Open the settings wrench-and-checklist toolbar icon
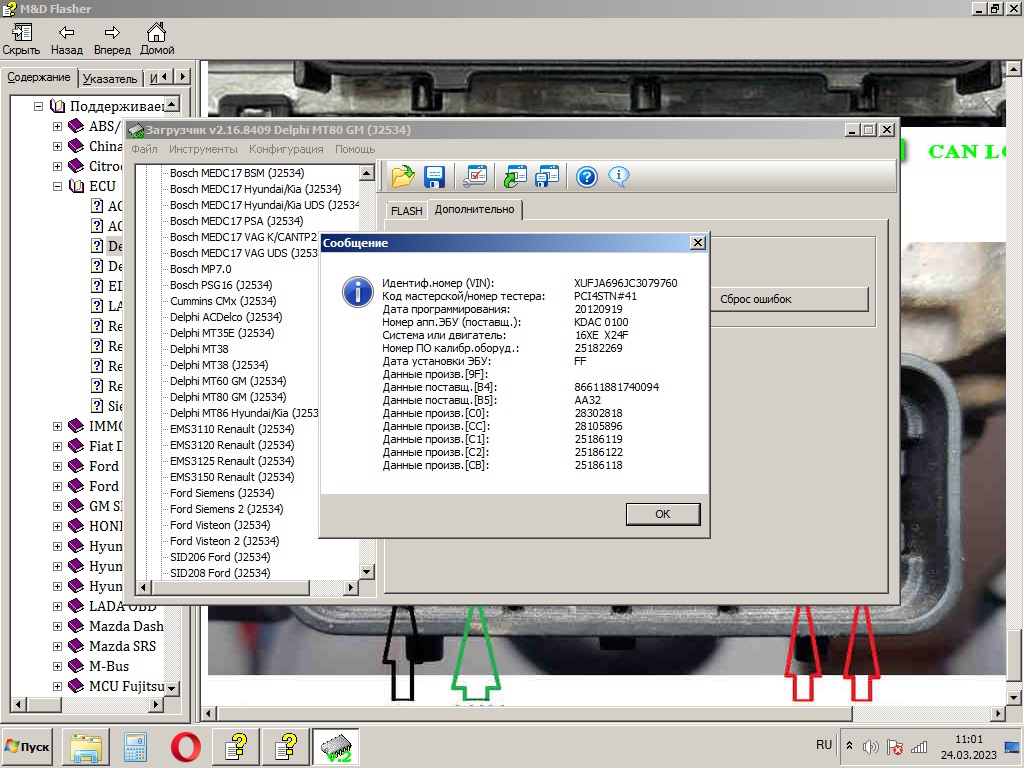Image resolution: width=1024 pixels, height=768 pixels. (476, 177)
